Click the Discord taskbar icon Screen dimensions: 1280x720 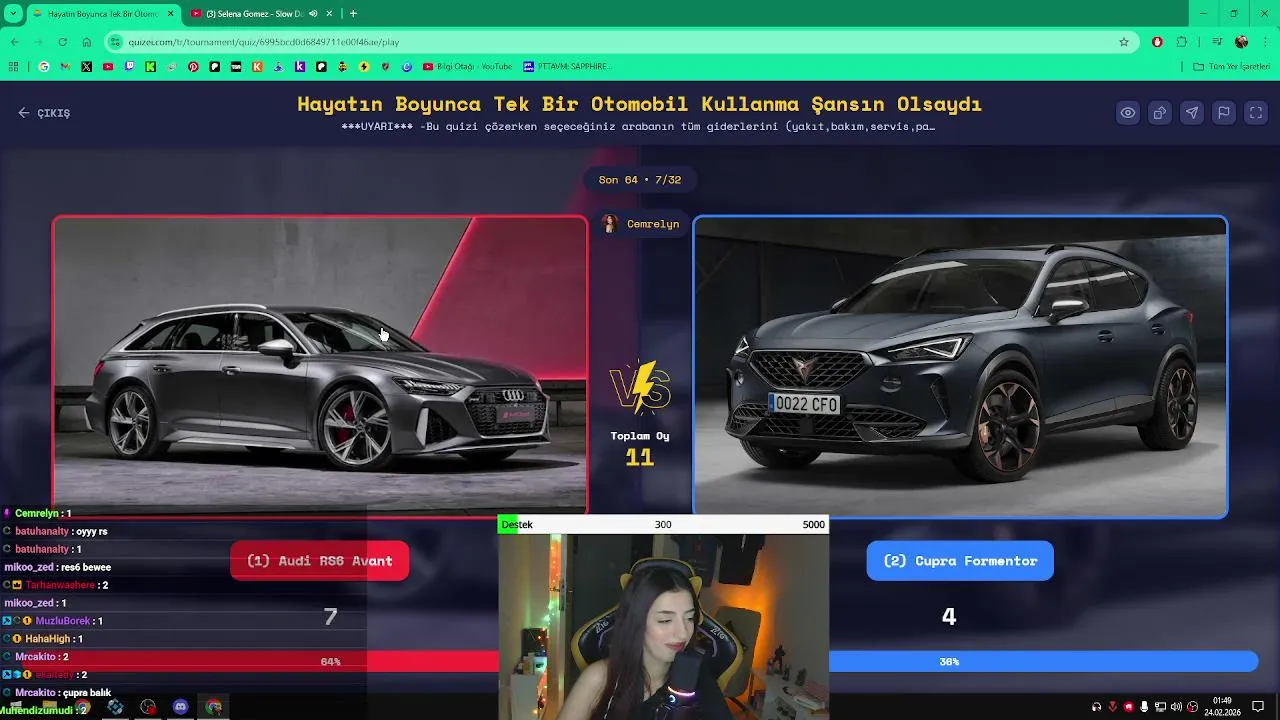coord(181,707)
